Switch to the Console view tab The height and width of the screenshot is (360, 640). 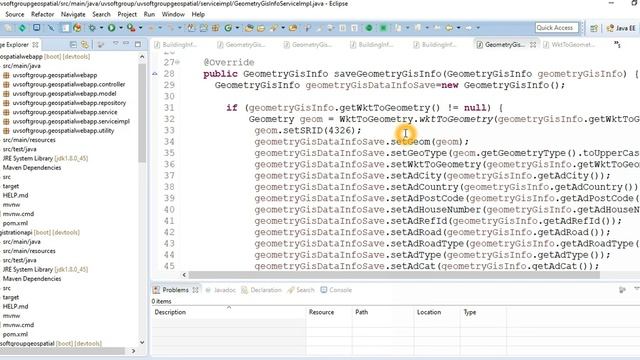(x=336, y=290)
